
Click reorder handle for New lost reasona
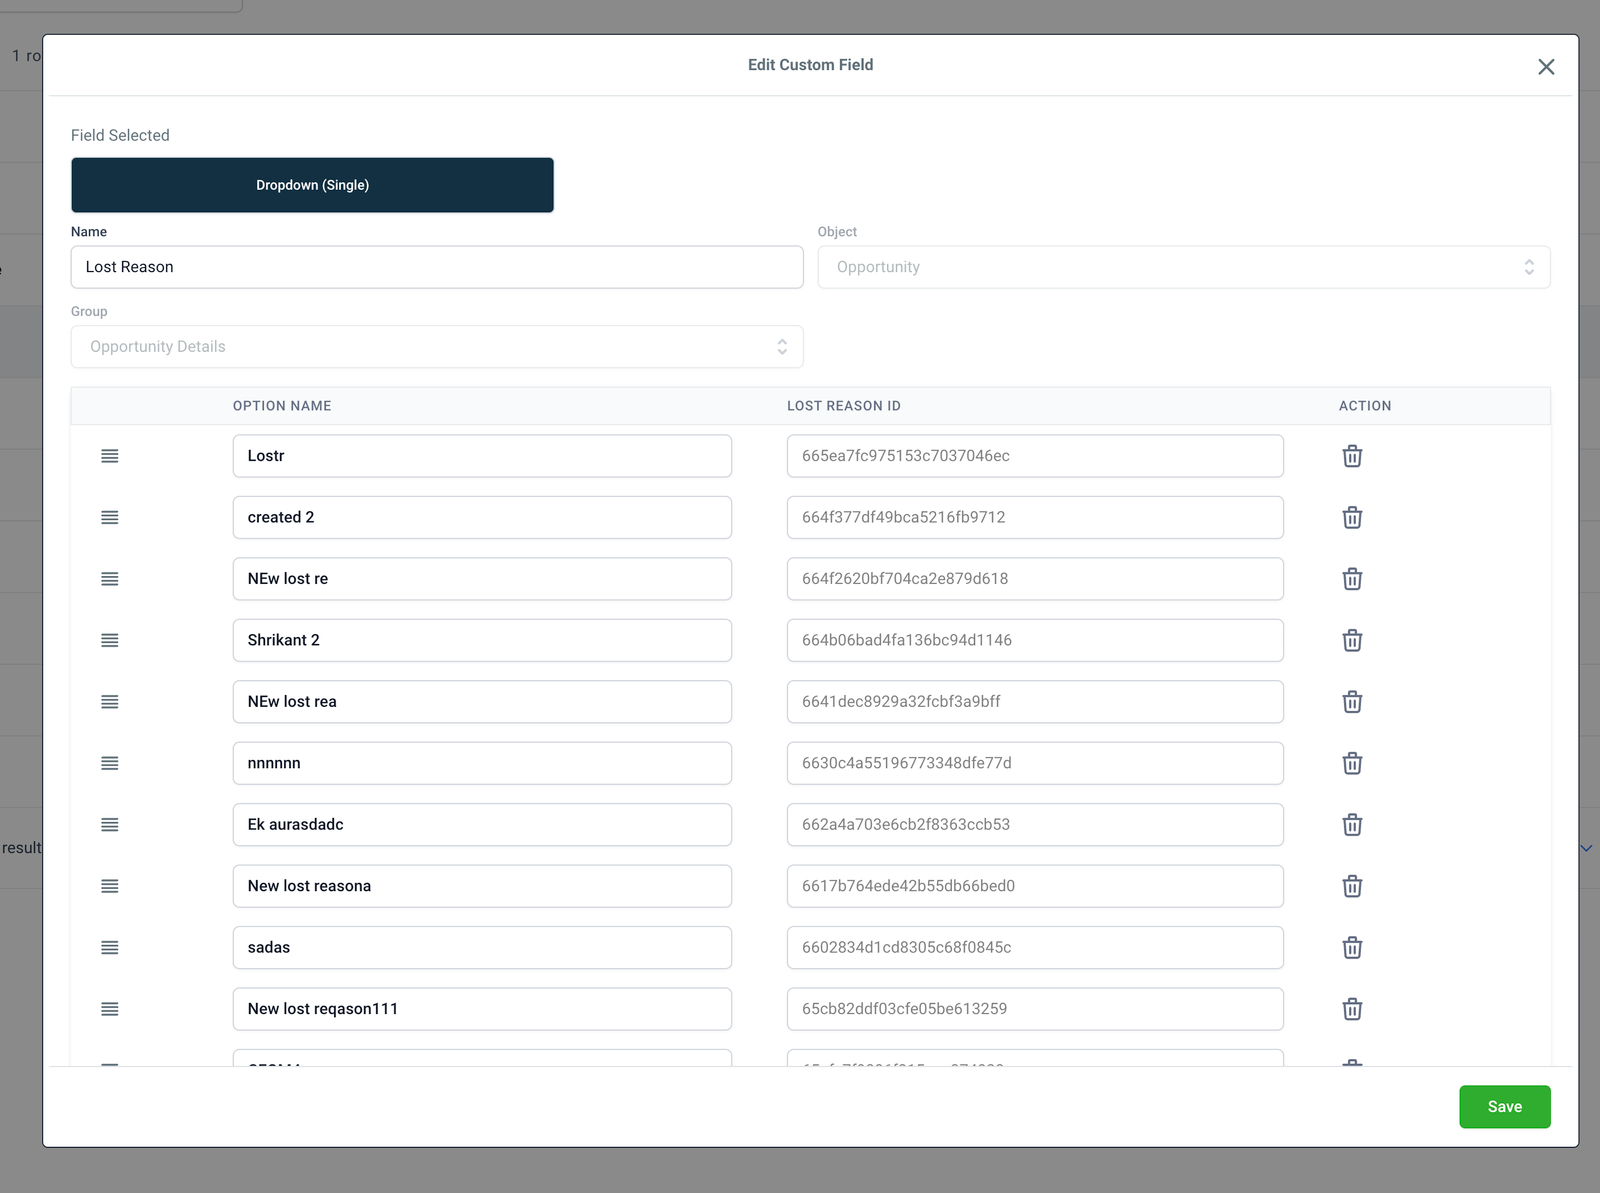coord(110,886)
